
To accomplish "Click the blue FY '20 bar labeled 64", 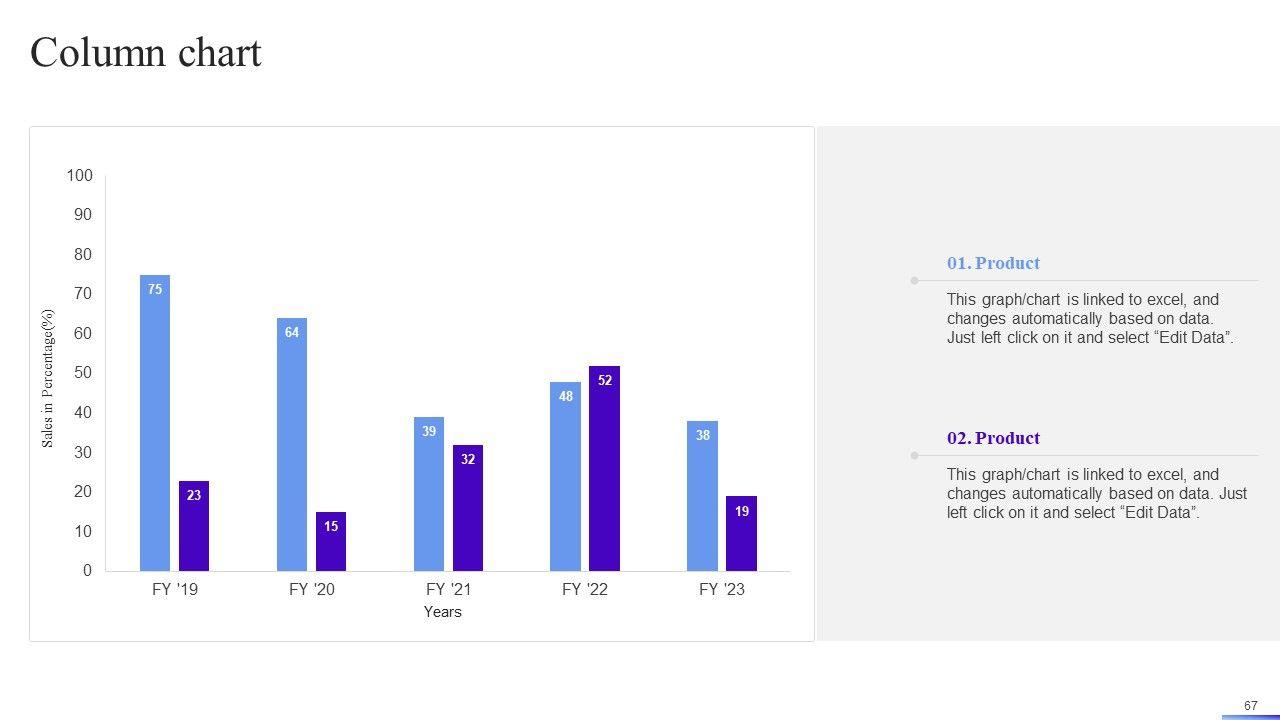I will 292,444.
